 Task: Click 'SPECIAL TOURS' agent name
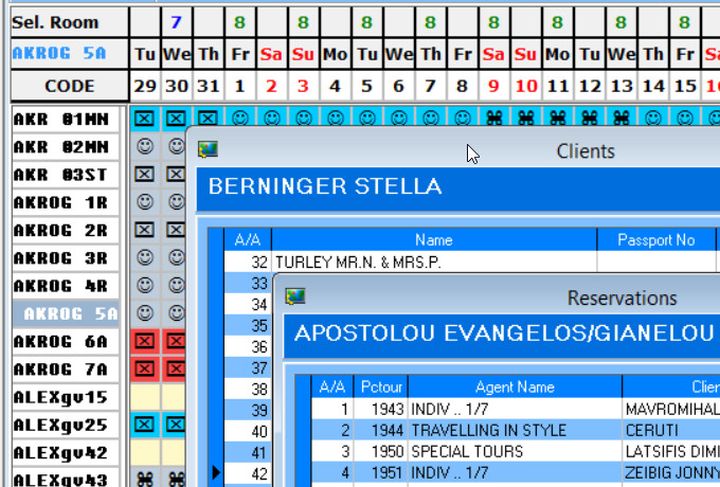[x=467, y=451]
